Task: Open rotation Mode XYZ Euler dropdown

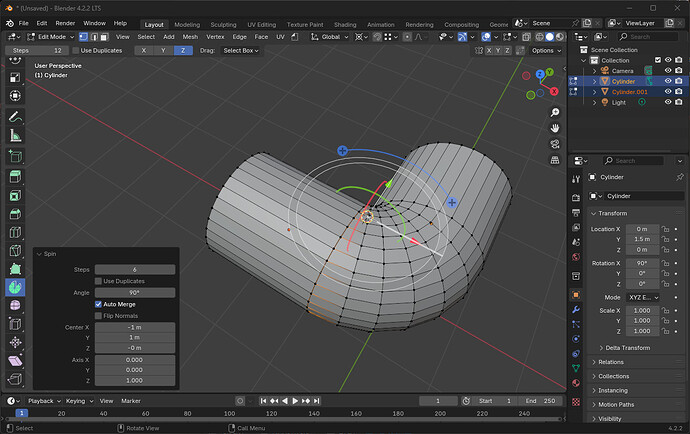Action: coord(643,298)
